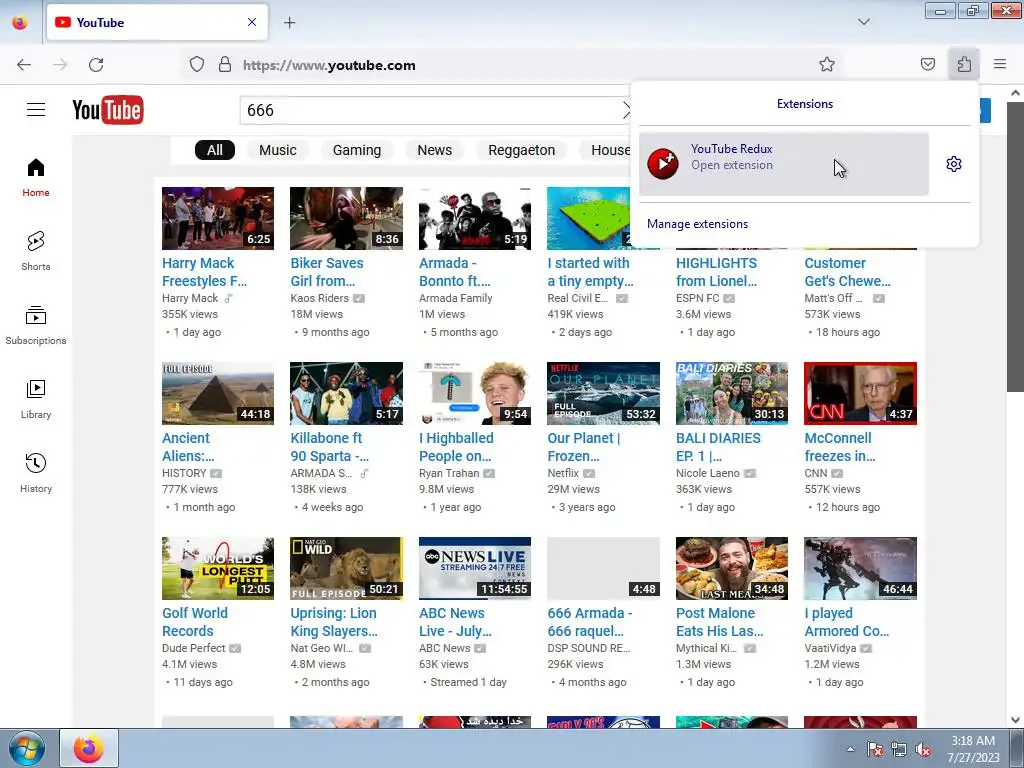Viewport: 1024px width, 768px height.
Task: Open the Netflix channel name
Action: coord(563,473)
